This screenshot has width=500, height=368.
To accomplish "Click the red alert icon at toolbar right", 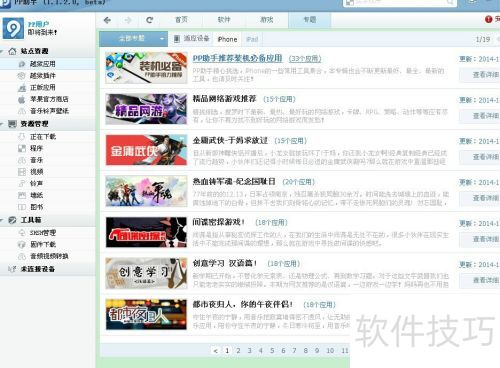I will click(x=488, y=19).
